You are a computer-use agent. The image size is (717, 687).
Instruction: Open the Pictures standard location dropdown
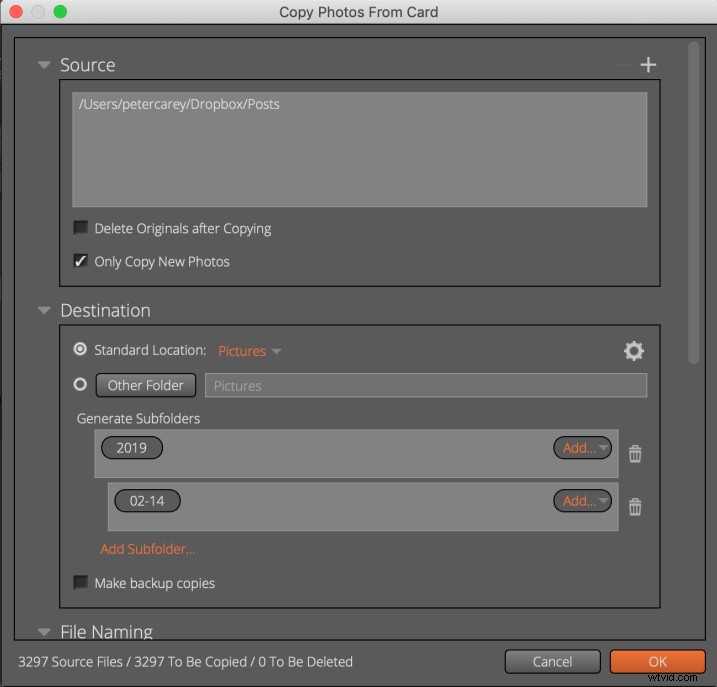click(249, 351)
